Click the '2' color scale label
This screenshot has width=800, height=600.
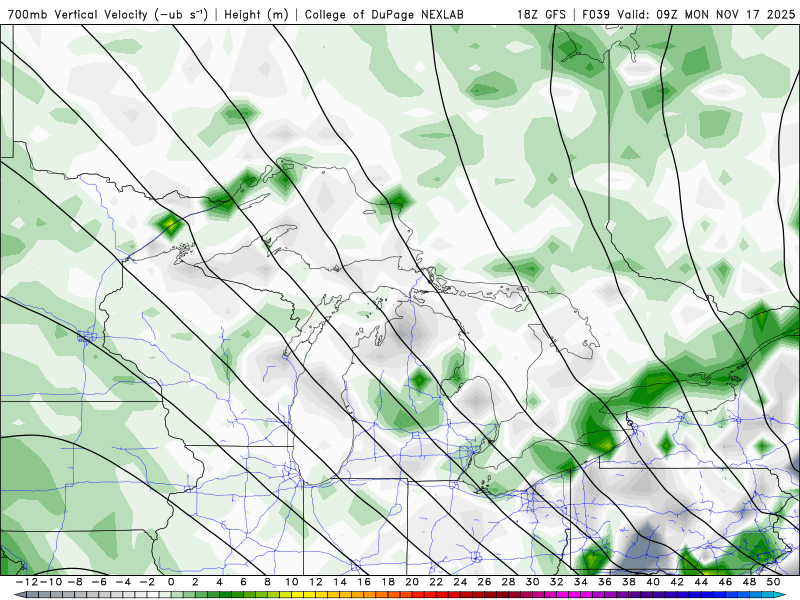click(195, 582)
